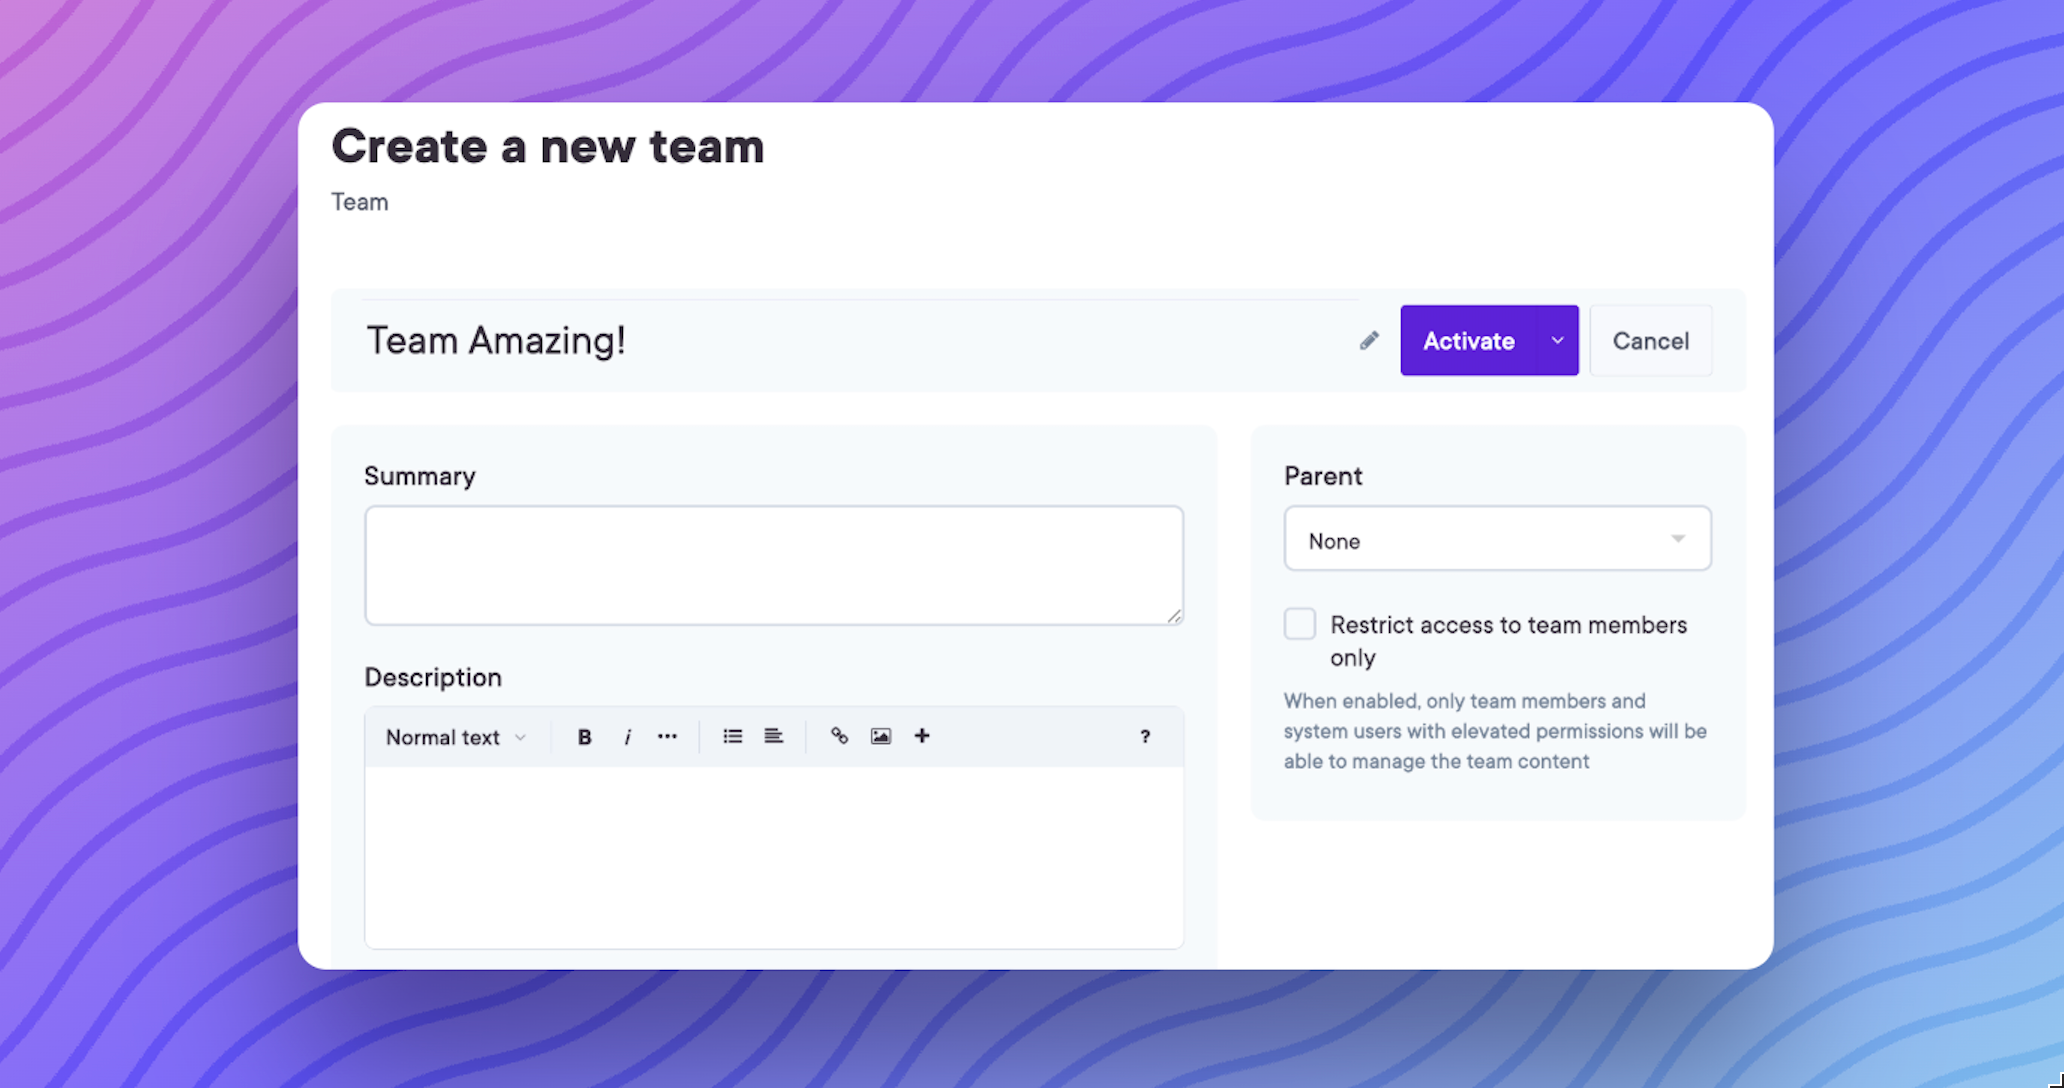This screenshot has width=2064, height=1088.
Task: Click the pencil icon to edit team name
Action: (x=1369, y=341)
